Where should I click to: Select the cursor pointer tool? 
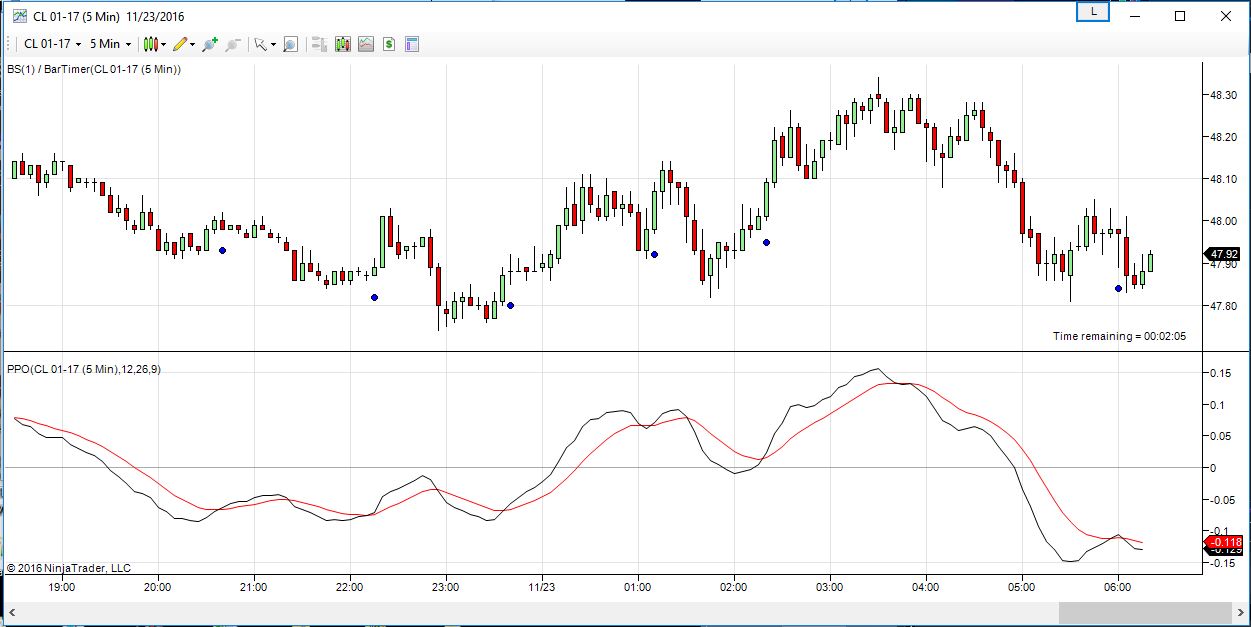click(x=260, y=44)
